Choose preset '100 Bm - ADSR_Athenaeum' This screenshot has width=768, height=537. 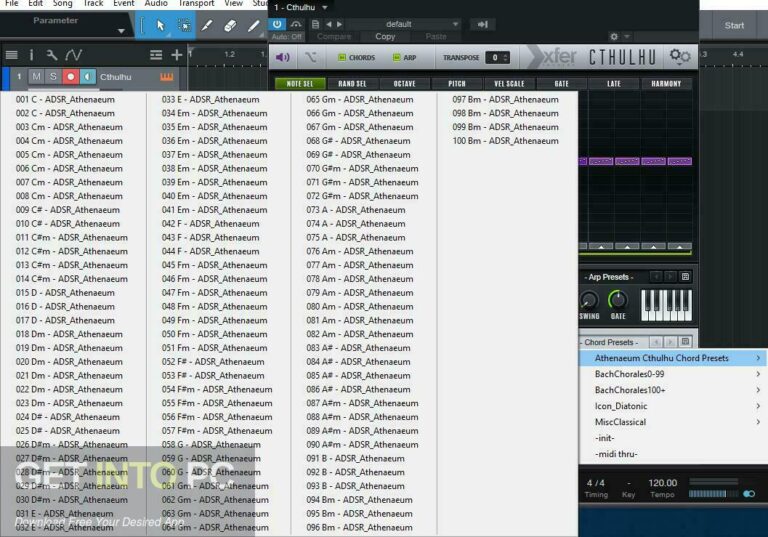tap(505, 141)
